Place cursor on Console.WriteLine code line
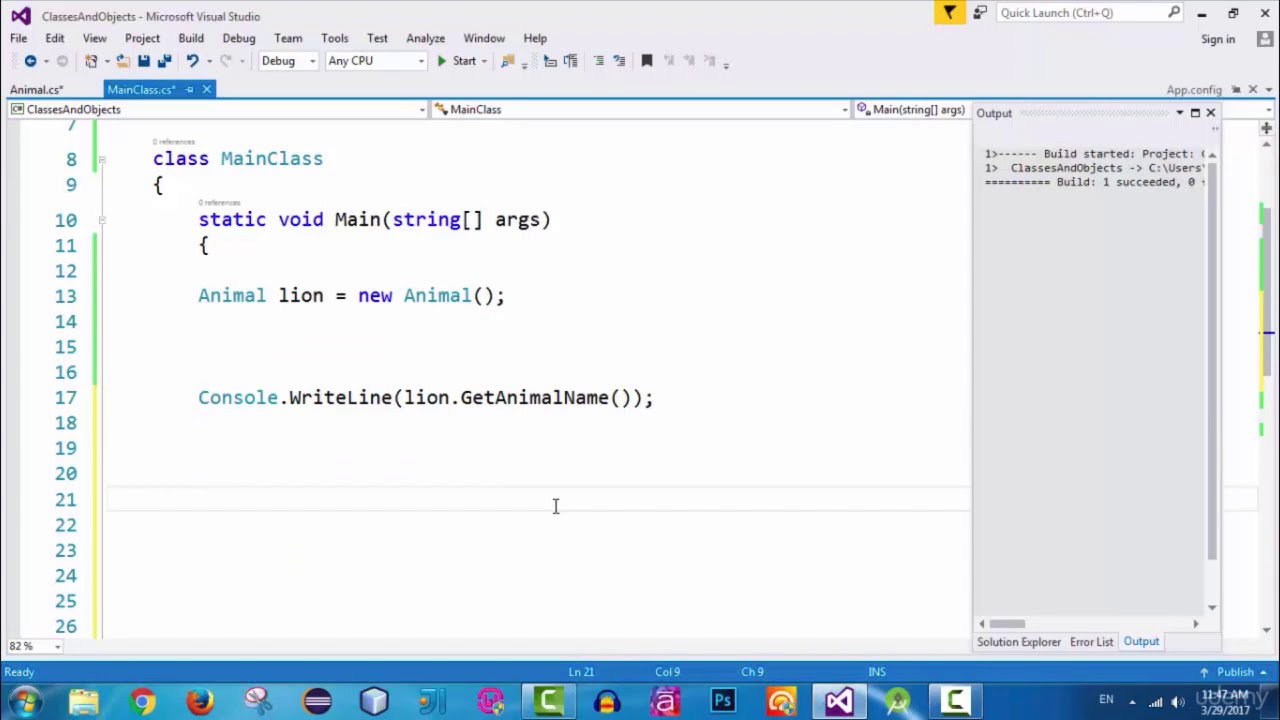 (425, 398)
